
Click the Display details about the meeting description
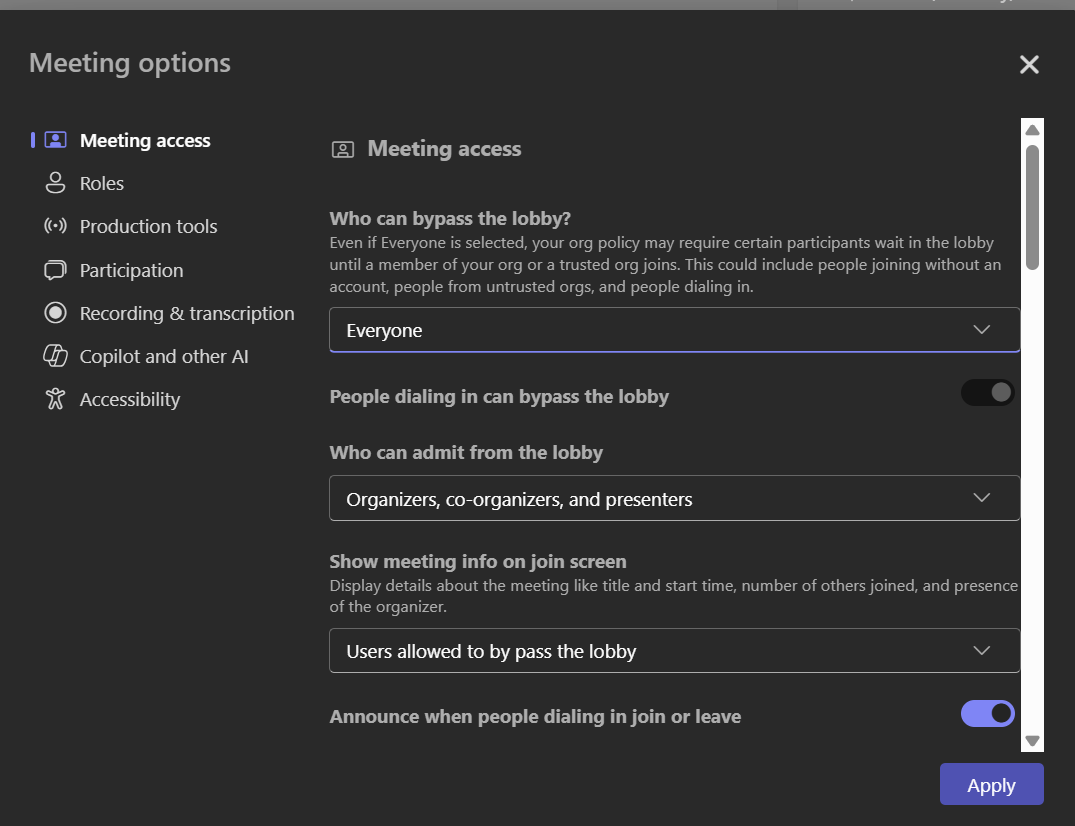click(x=673, y=596)
